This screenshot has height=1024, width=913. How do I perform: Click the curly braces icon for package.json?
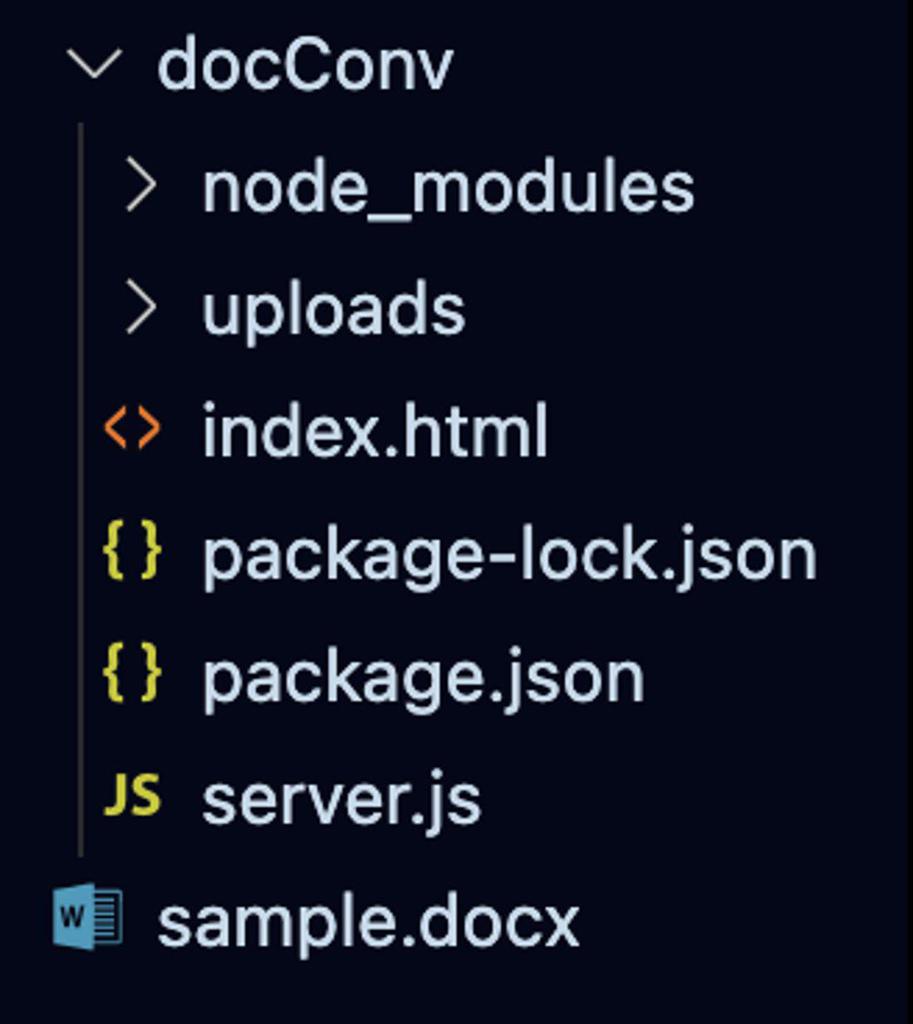(131, 676)
